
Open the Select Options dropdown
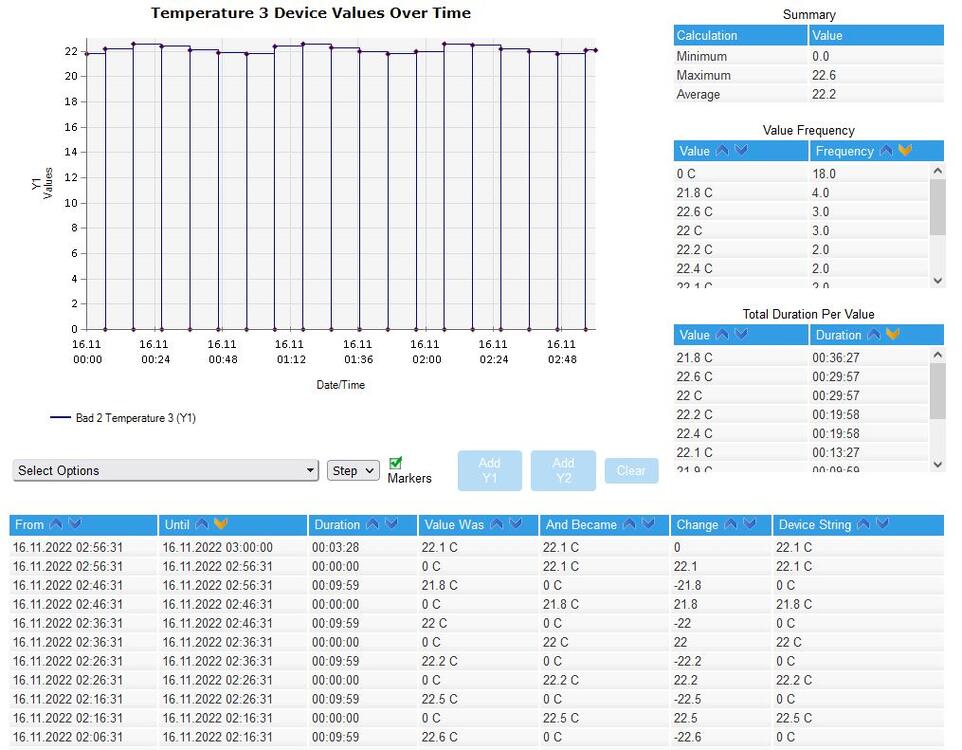[x=165, y=471]
